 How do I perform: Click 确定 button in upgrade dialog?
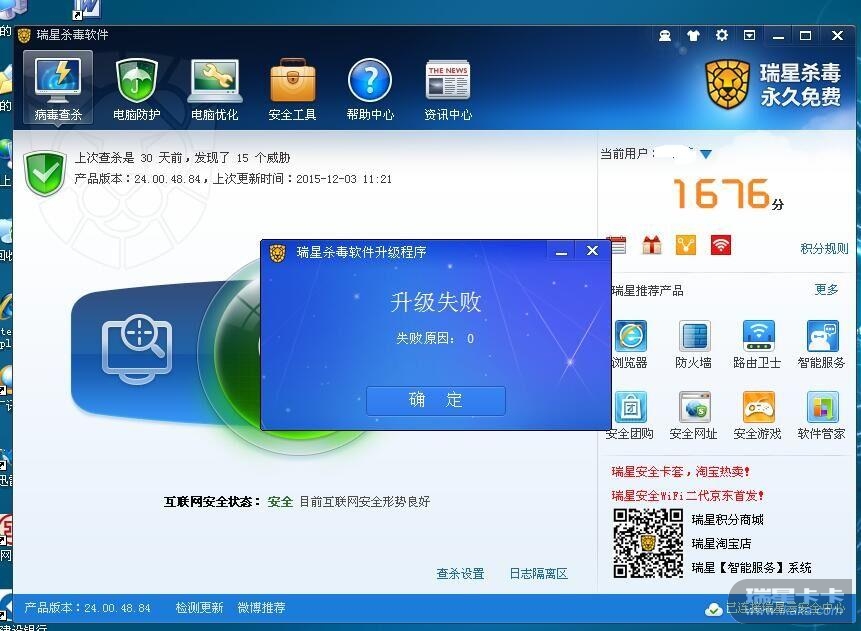click(x=435, y=400)
